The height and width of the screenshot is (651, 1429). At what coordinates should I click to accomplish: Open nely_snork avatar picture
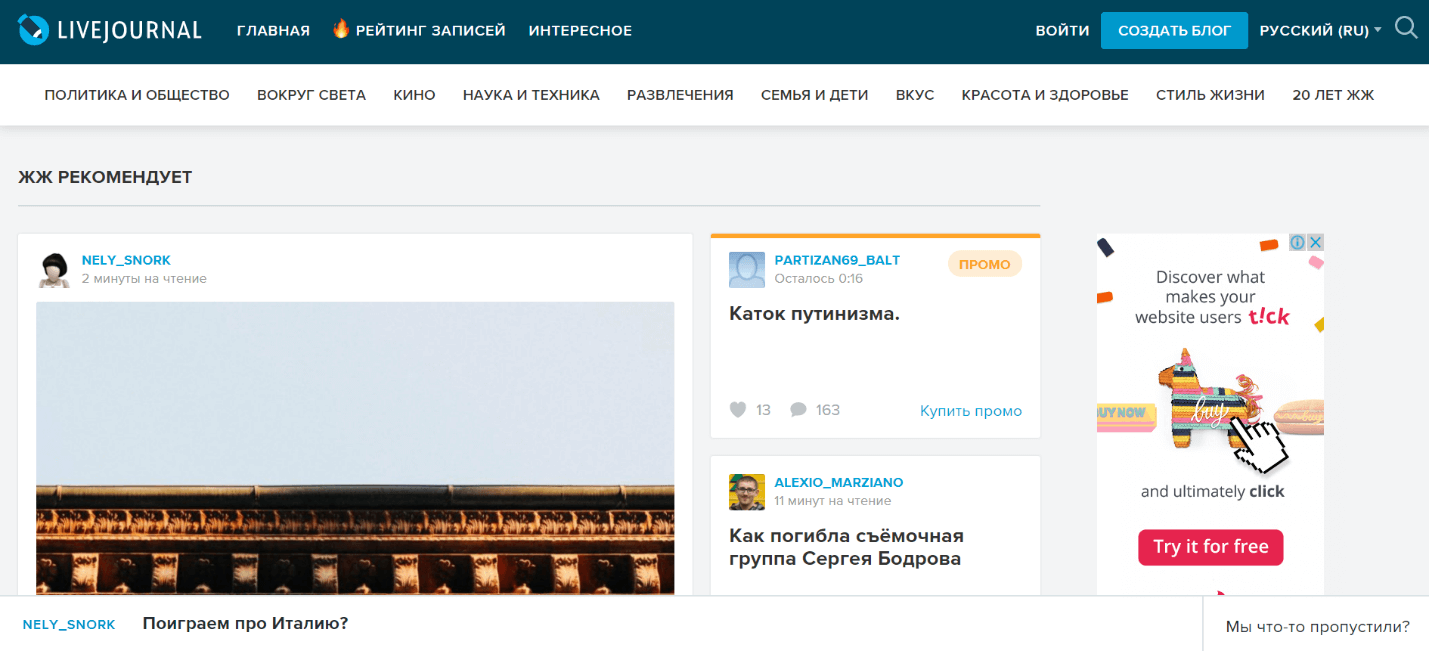(x=53, y=270)
